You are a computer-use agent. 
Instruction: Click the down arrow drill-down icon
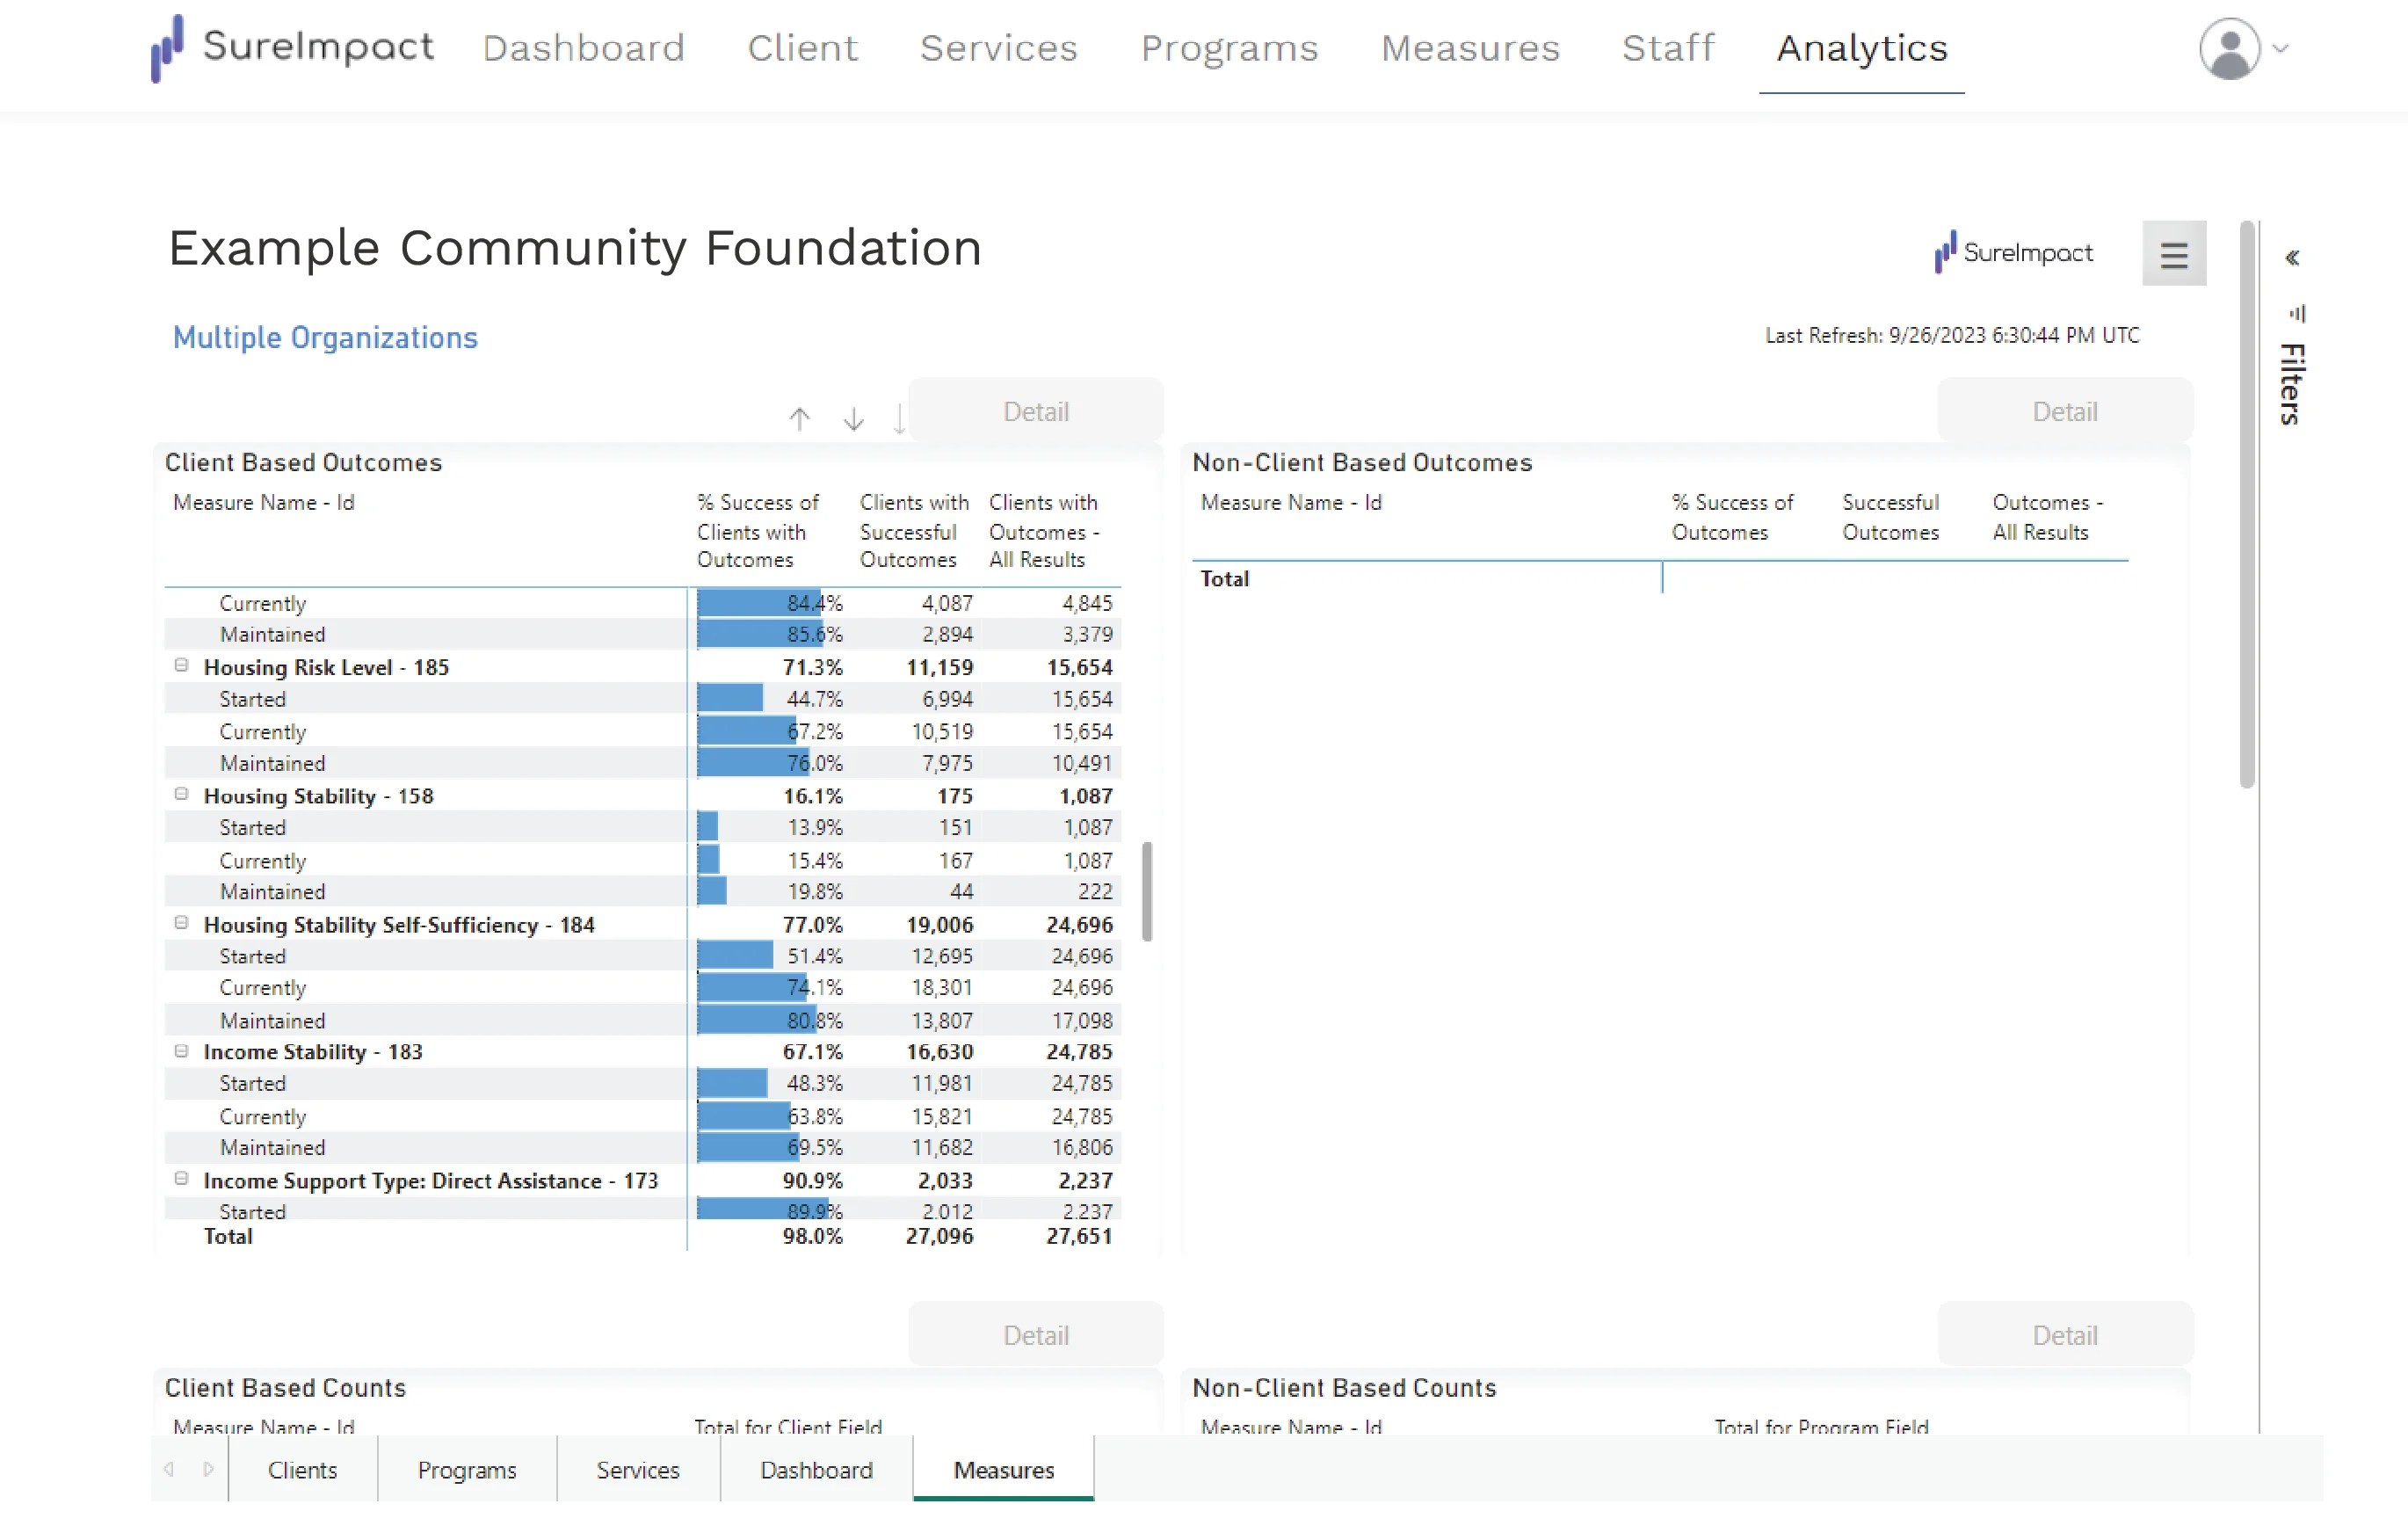pos(853,418)
